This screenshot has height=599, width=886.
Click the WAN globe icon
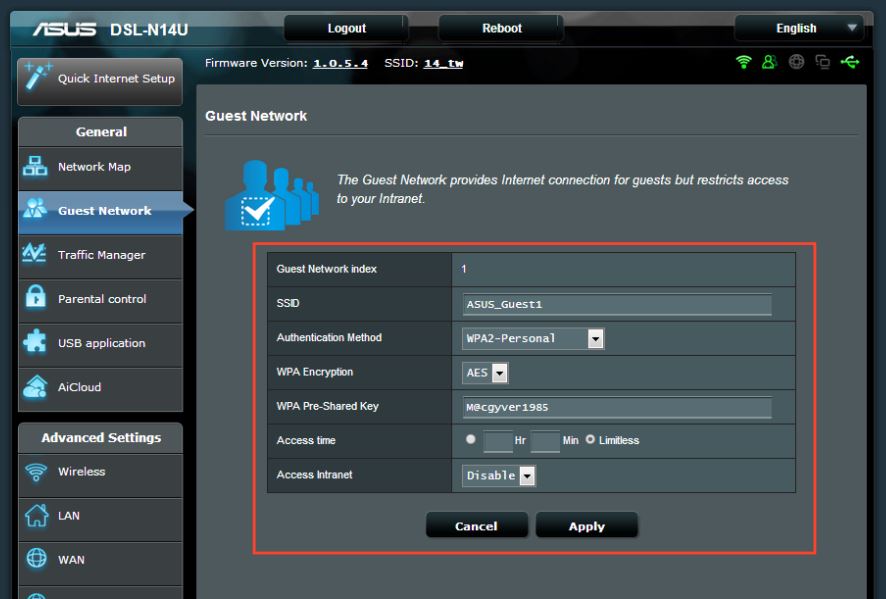(x=37, y=558)
